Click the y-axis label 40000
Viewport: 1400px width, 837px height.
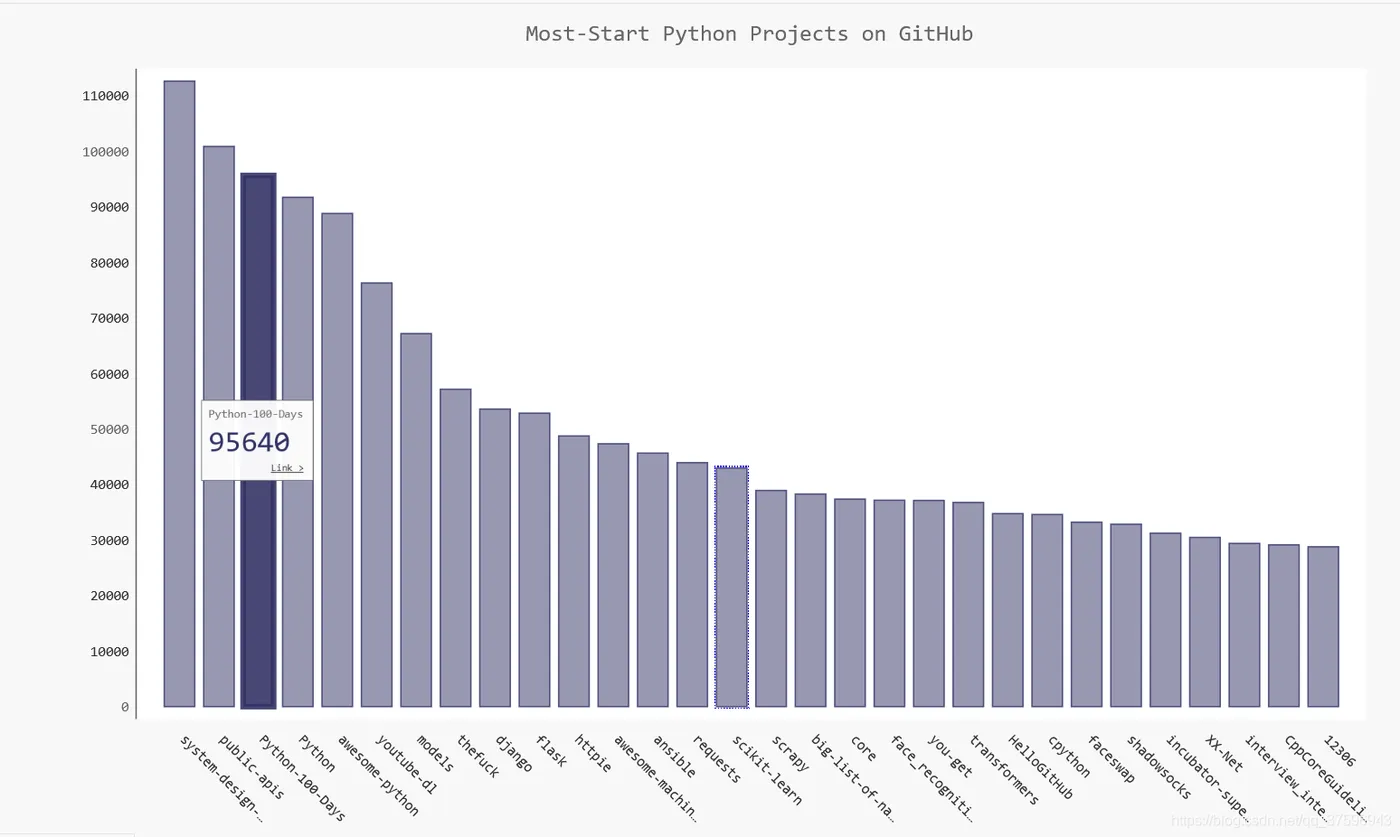110,484
